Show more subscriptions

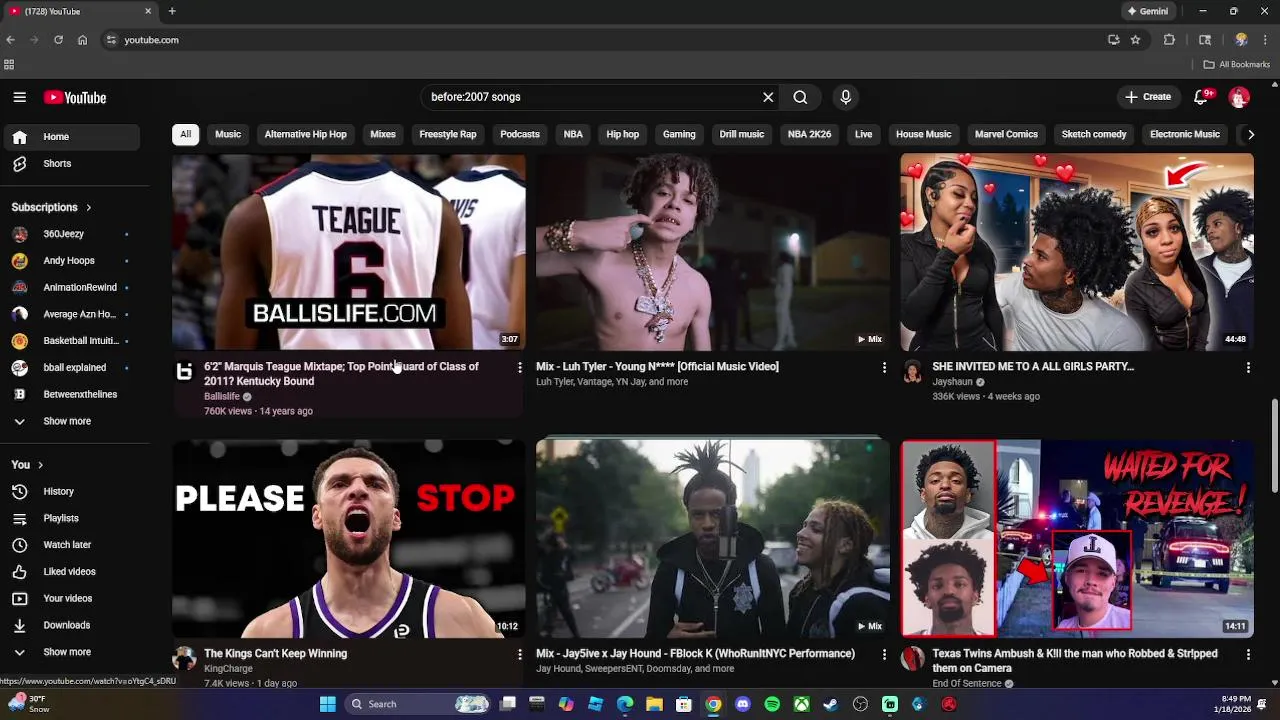[71, 421]
